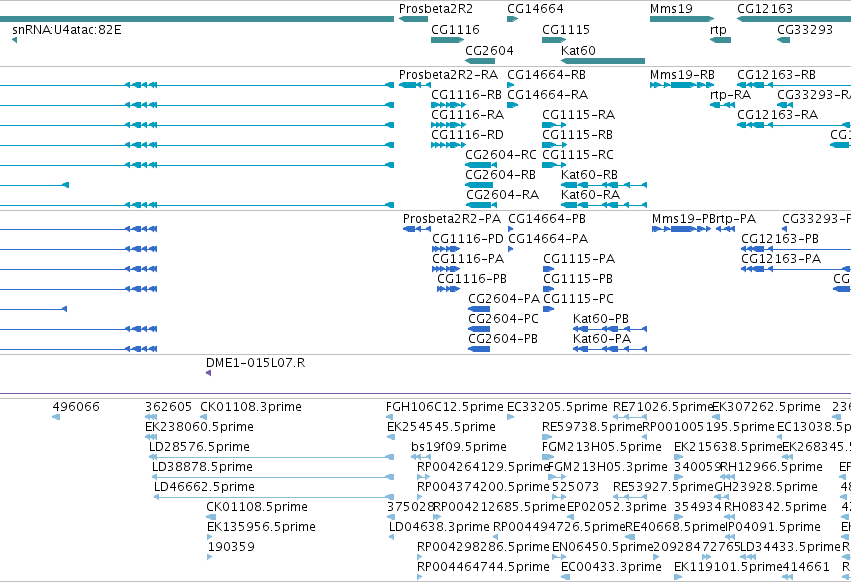This screenshot has height=582, width=851.
Task: Select EST label CK01108.5prime
Action: [257, 507]
